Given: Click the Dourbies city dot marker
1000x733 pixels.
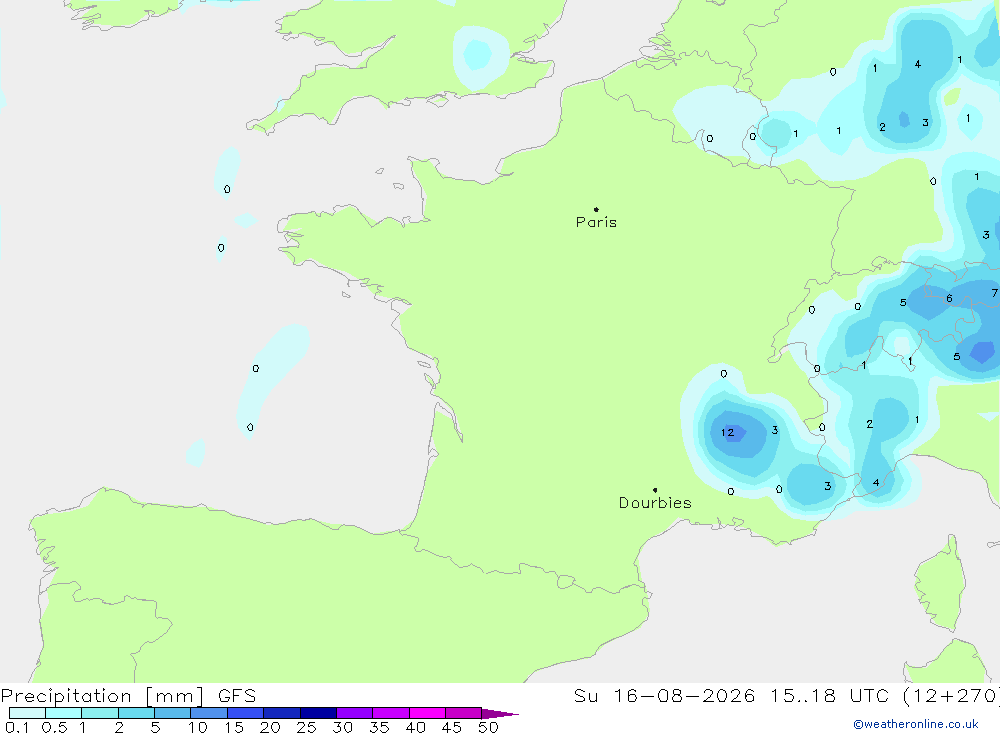Looking at the screenshot, I should (655, 490).
